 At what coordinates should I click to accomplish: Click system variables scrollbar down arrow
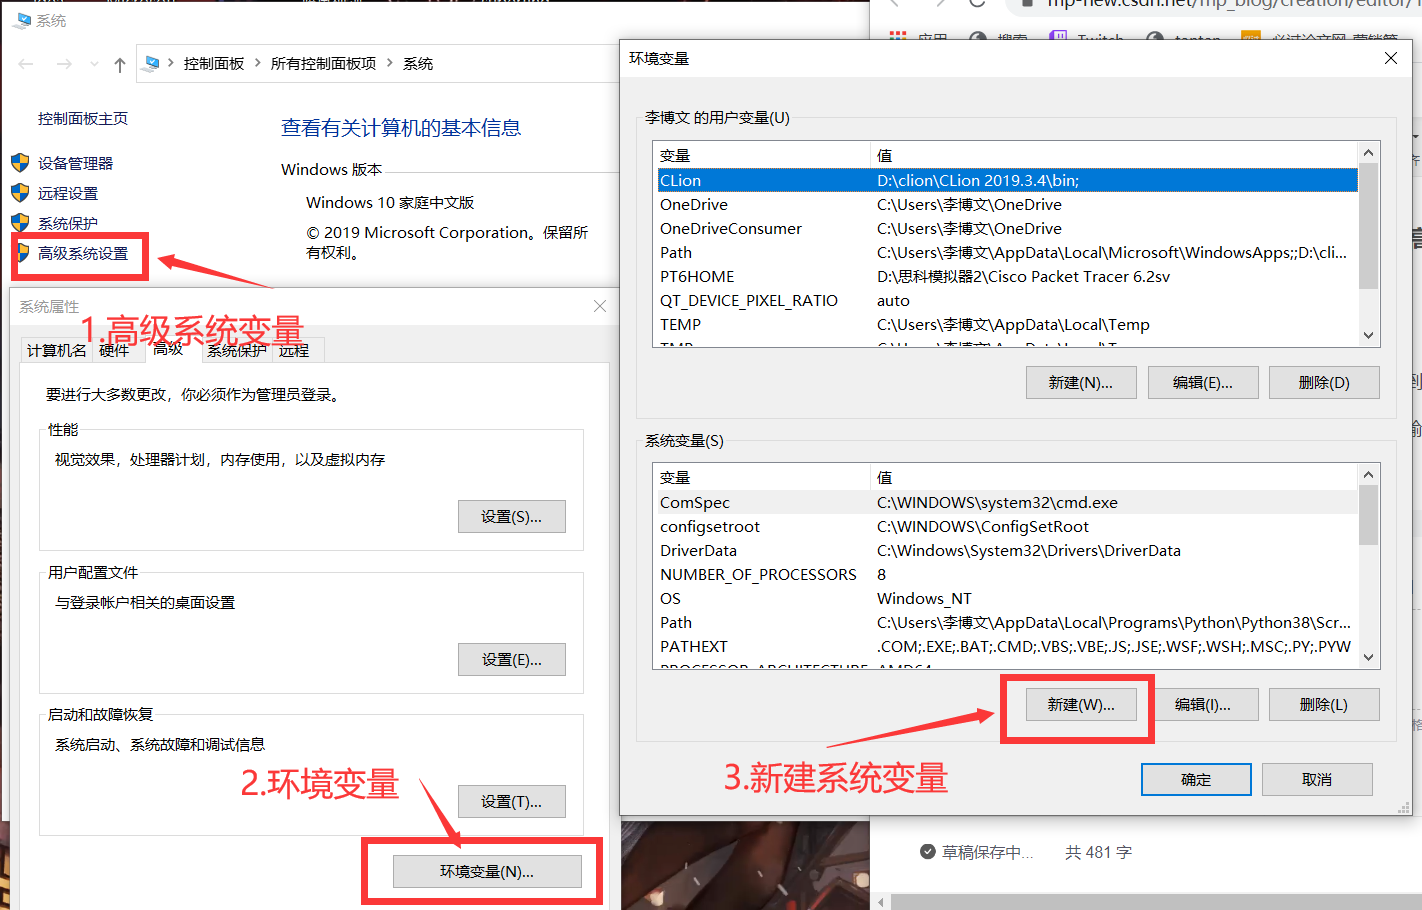pyautogui.click(x=1369, y=658)
